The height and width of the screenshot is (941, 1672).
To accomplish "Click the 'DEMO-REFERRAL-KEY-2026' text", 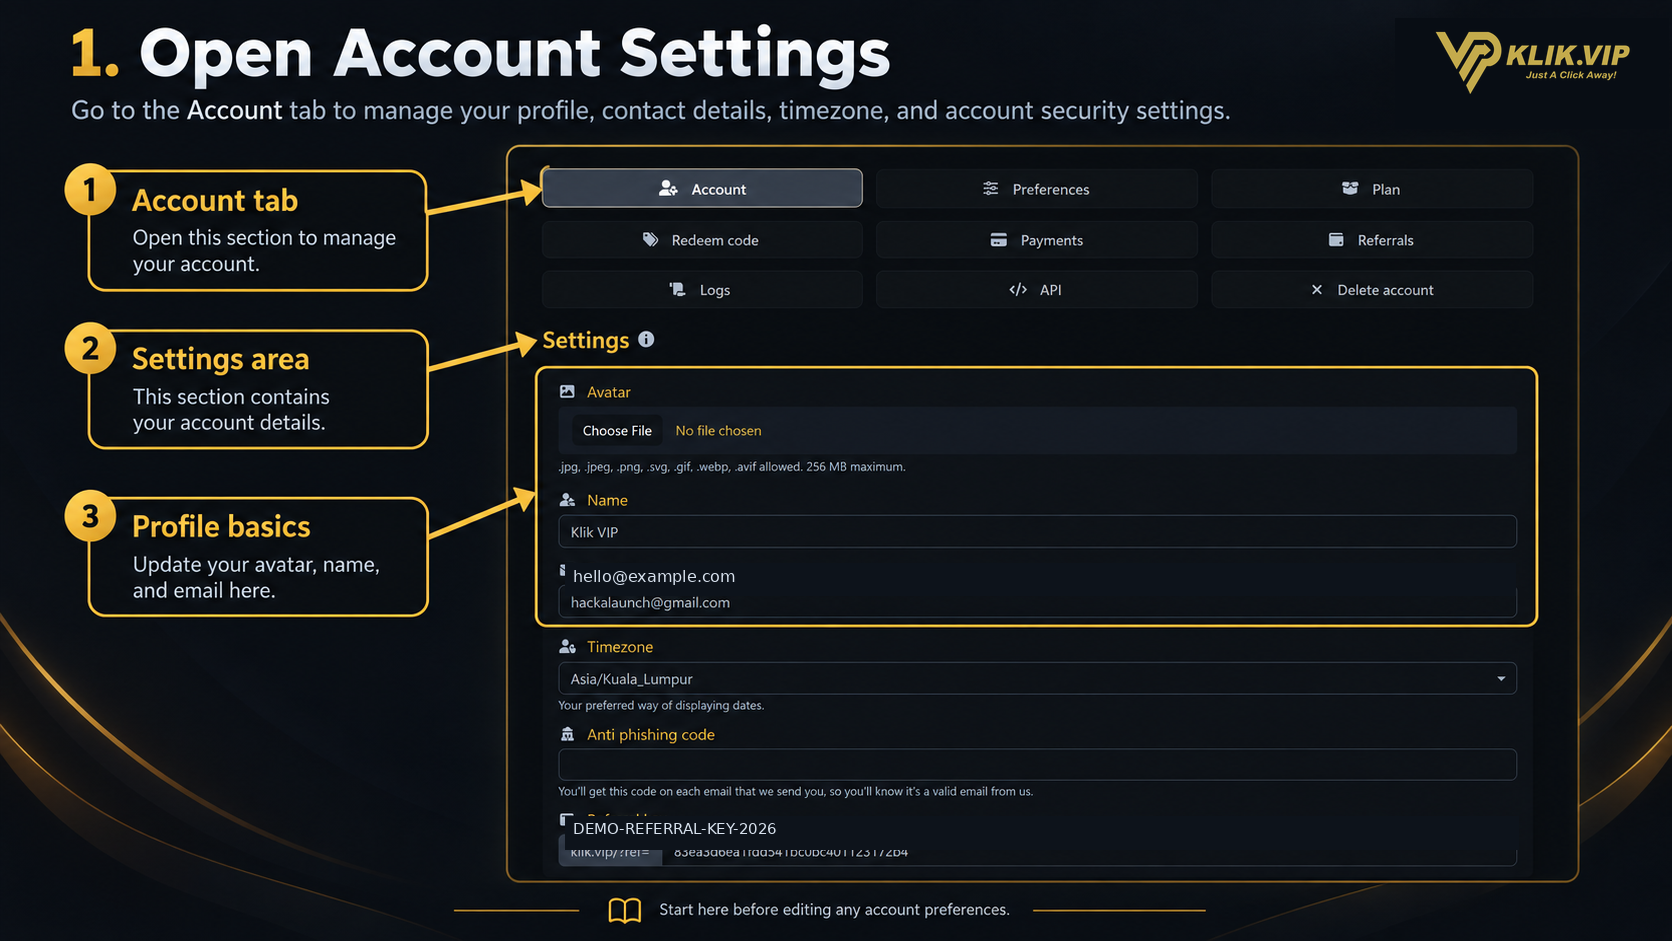I will [674, 828].
